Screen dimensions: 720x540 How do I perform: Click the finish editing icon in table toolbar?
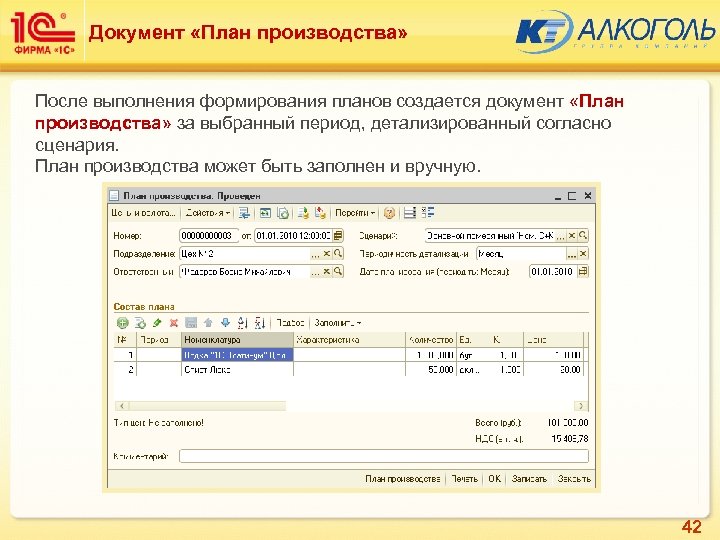coord(191,323)
